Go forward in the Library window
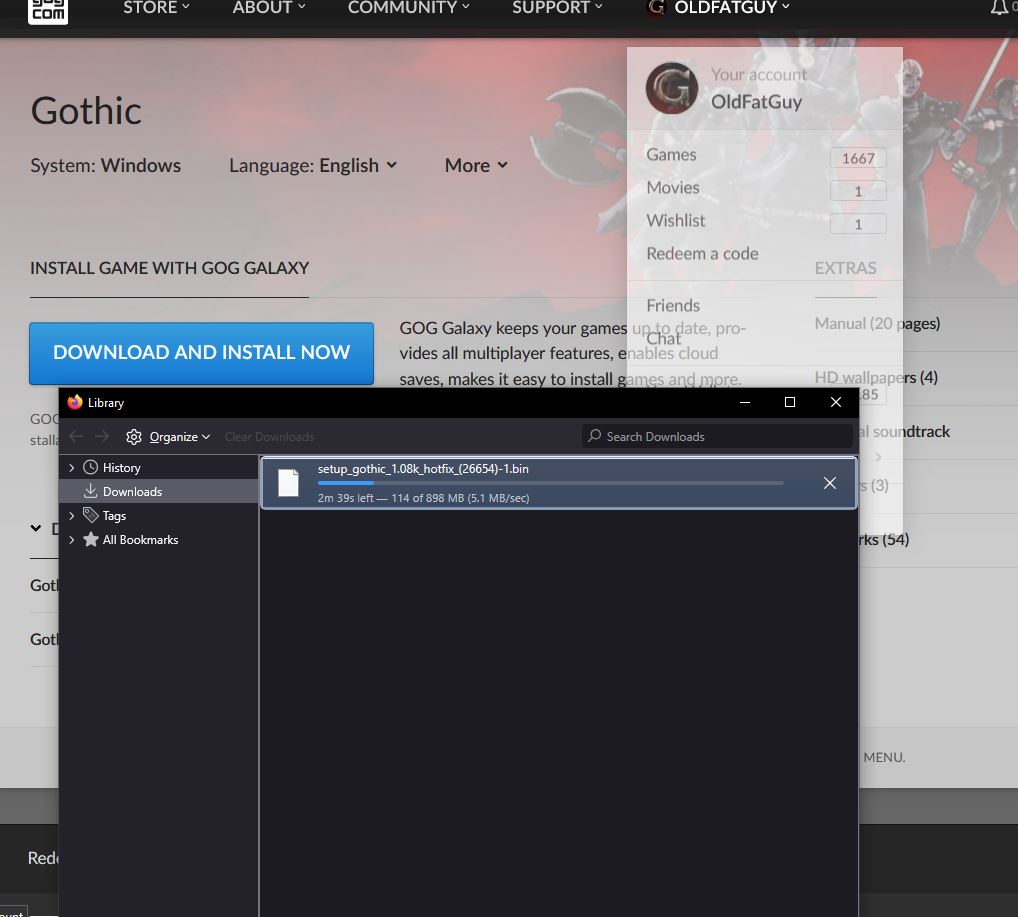1018x917 pixels. 102,436
